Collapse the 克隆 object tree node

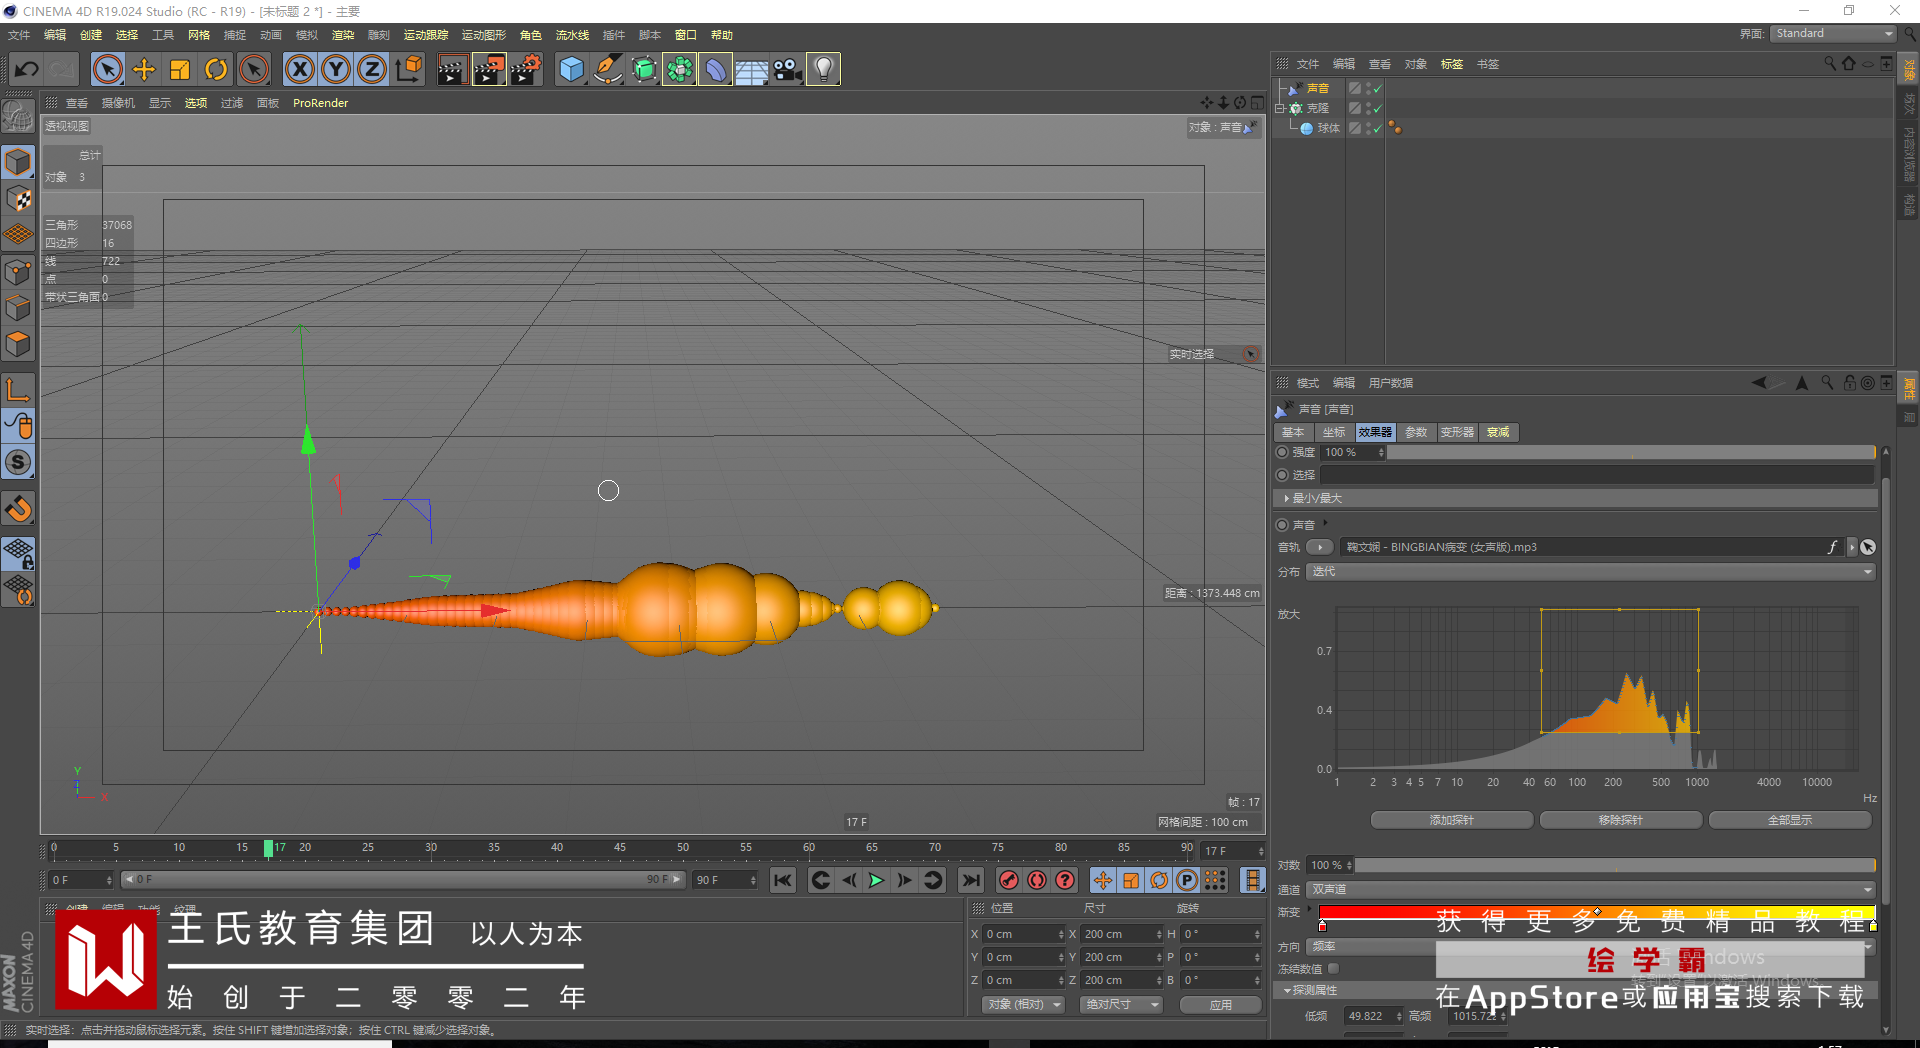[1281, 108]
